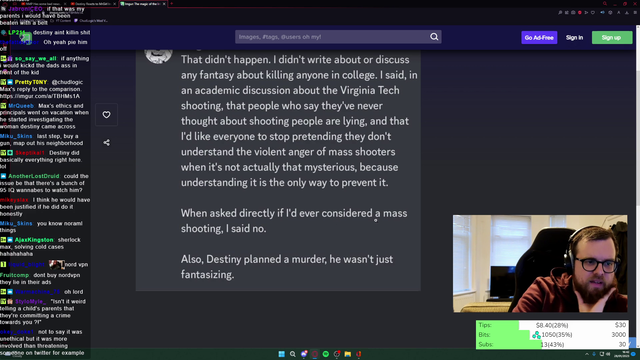
Task: Click the Subs goal progress bar
Action: (x=552, y=344)
